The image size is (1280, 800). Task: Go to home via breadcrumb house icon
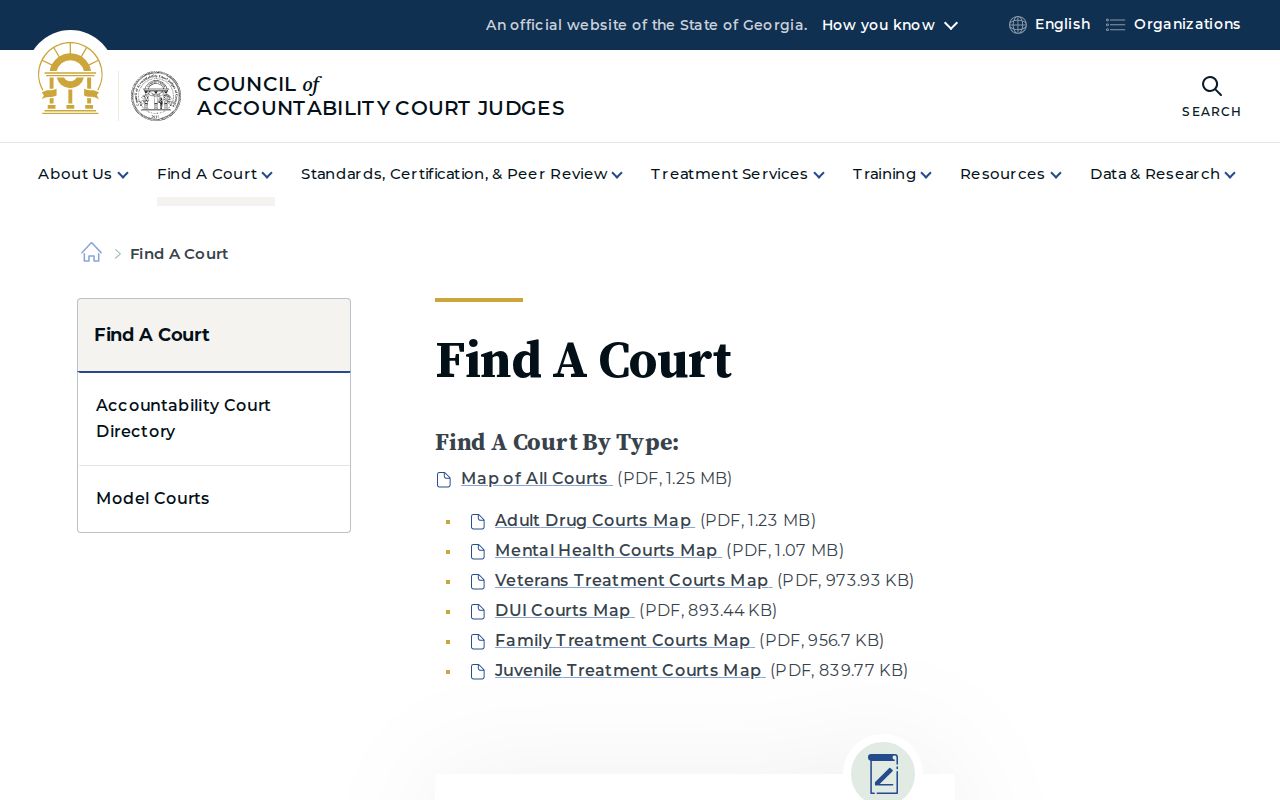pos(91,253)
